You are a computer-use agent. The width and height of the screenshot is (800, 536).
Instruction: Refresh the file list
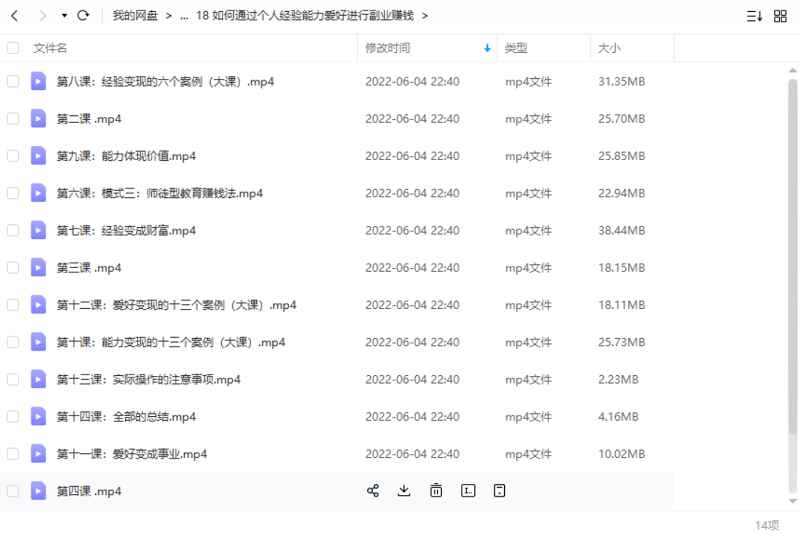pos(83,16)
